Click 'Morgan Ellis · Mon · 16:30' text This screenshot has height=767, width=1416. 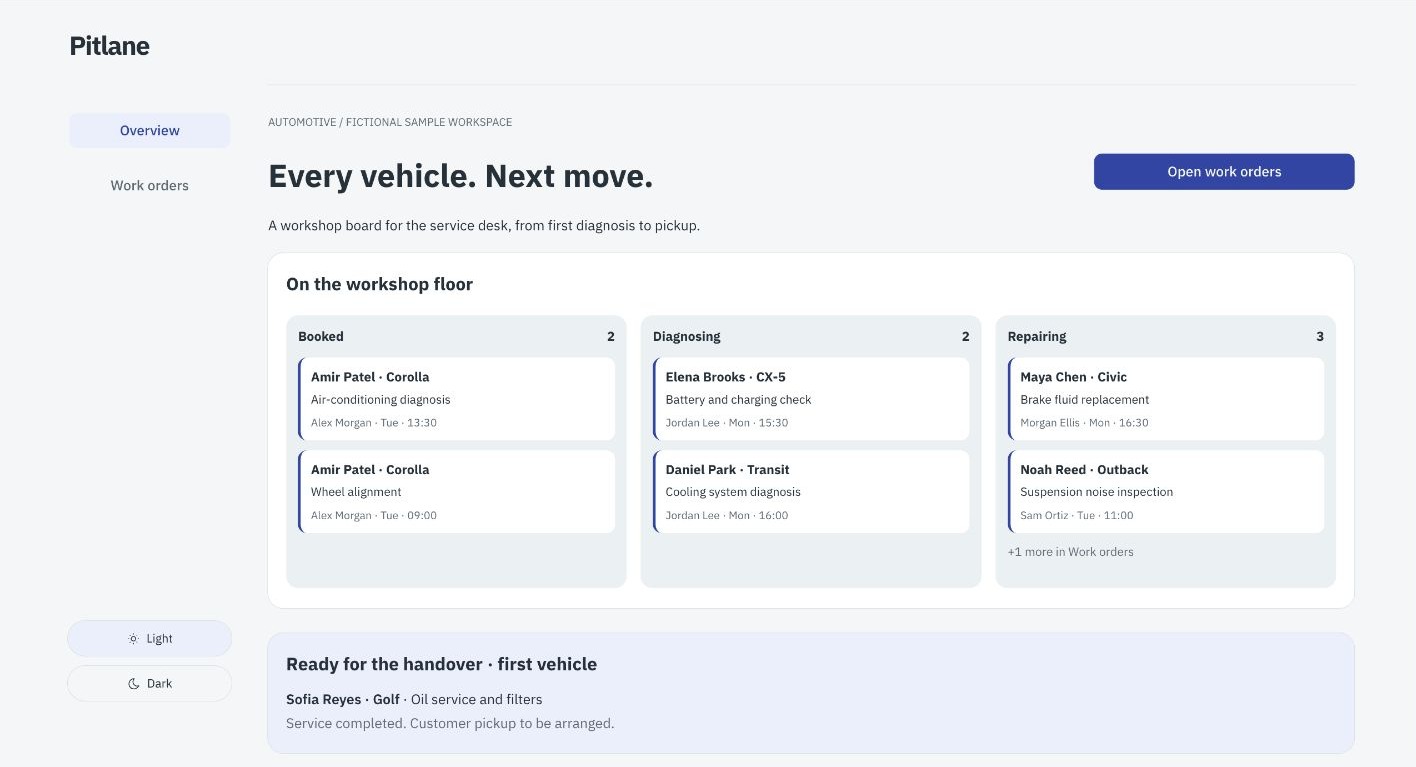click(x=1084, y=423)
